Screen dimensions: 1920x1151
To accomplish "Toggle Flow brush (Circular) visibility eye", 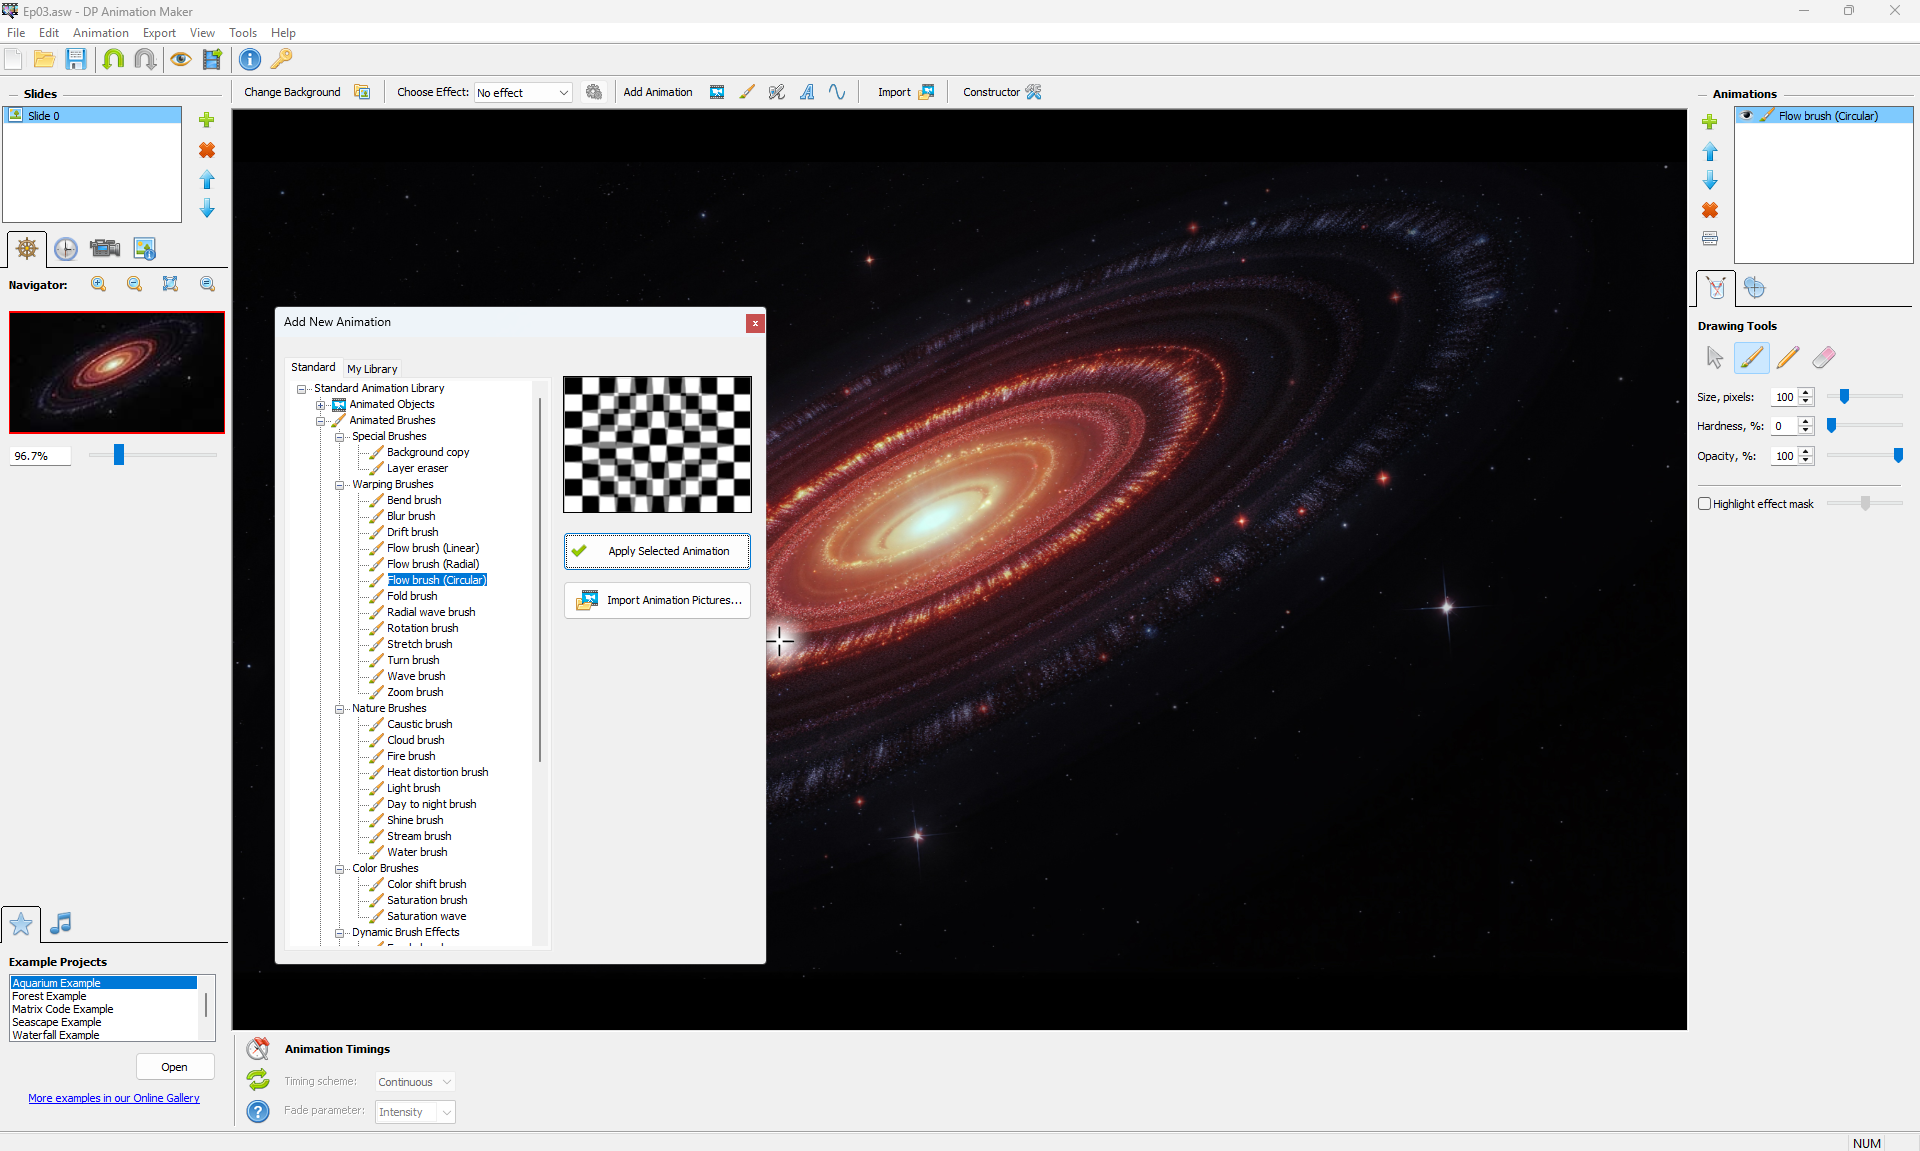I will click(x=1747, y=116).
